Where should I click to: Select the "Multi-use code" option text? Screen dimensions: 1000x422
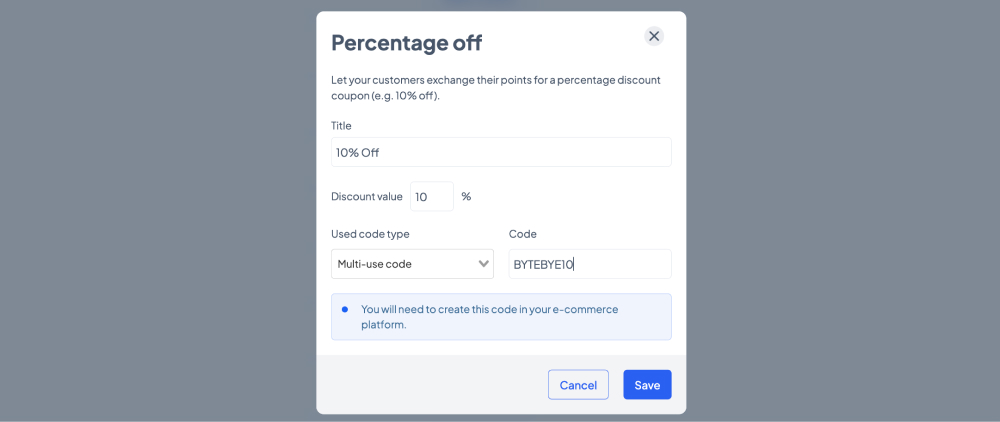click(x=374, y=264)
